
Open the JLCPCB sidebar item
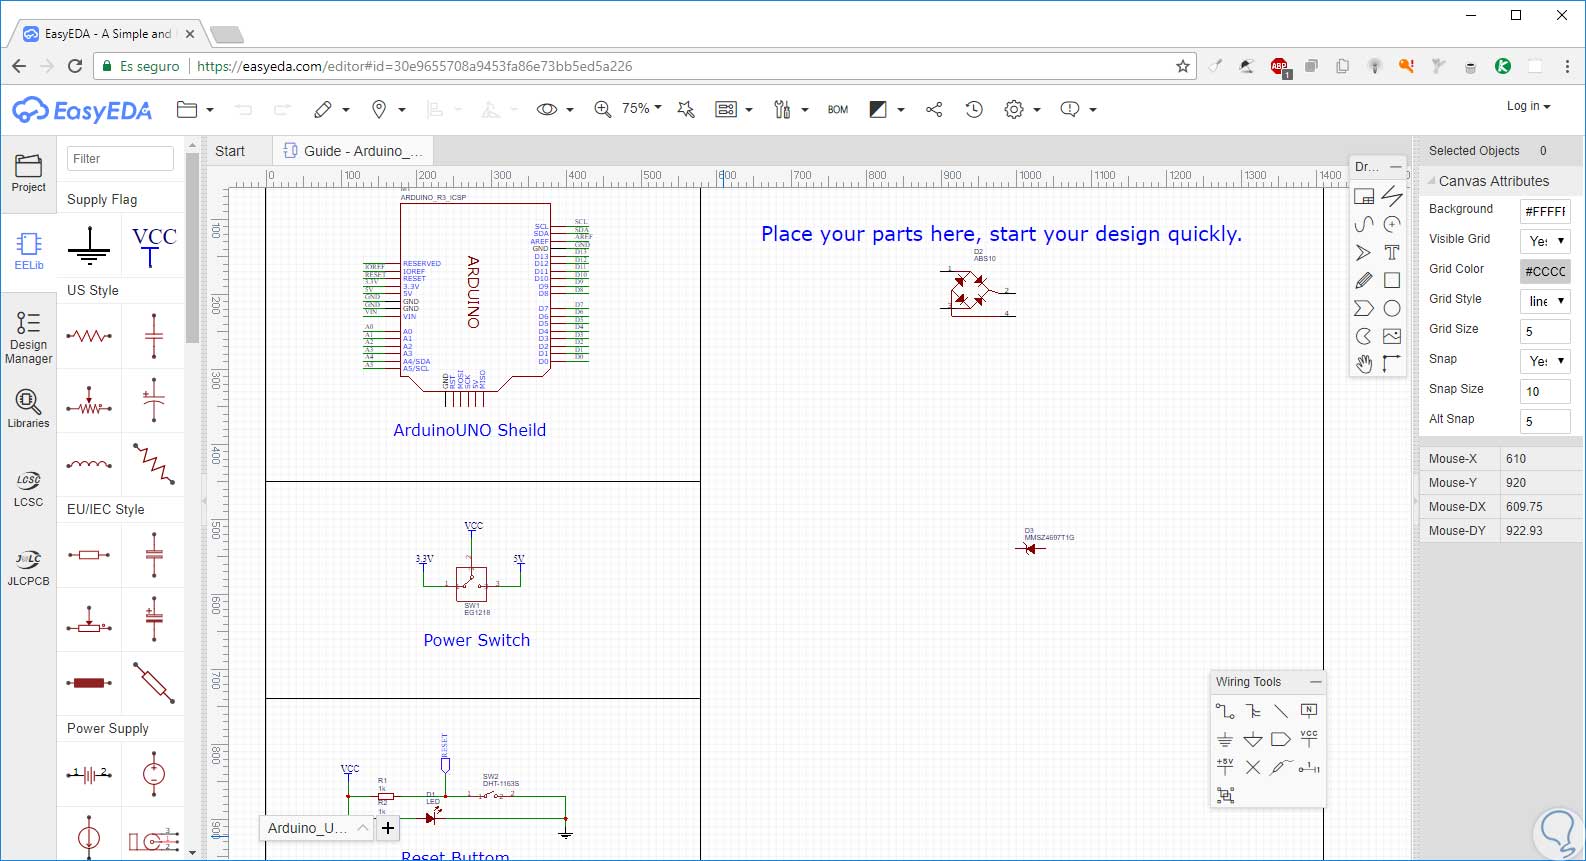pyautogui.click(x=29, y=567)
